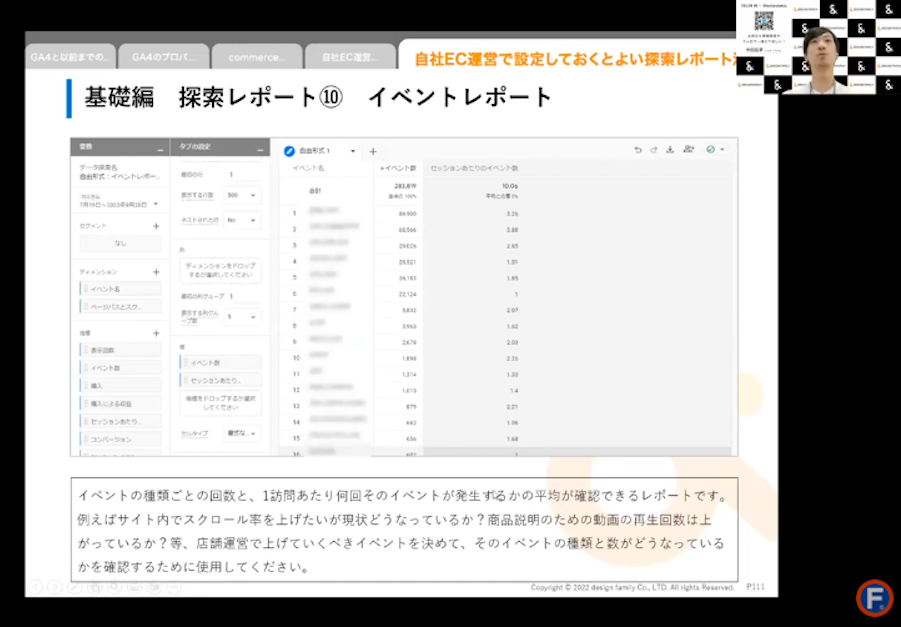This screenshot has height=627, width=901.
Task: Click the ページパスとスク dimension chip
Action: pos(120,307)
